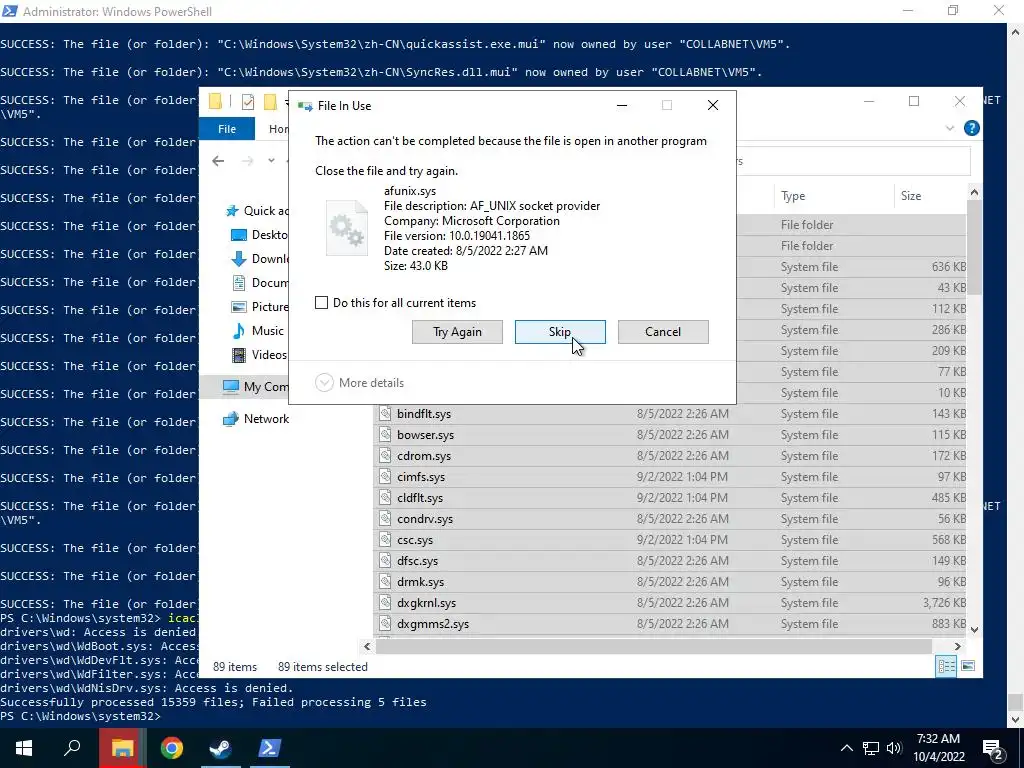Open the File tab in File Explorer
The height and width of the screenshot is (768, 1024).
click(x=227, y=129)
